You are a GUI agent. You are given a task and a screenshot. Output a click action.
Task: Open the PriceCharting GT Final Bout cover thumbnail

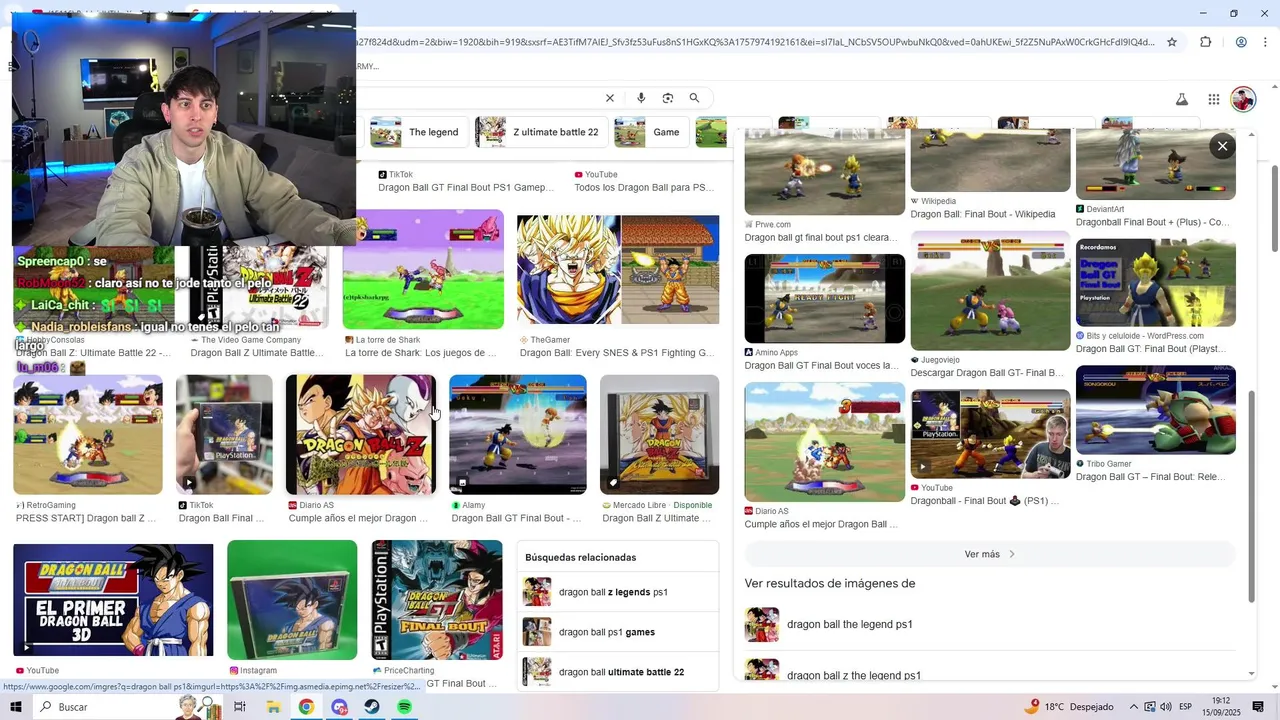(x=437, y=600)
